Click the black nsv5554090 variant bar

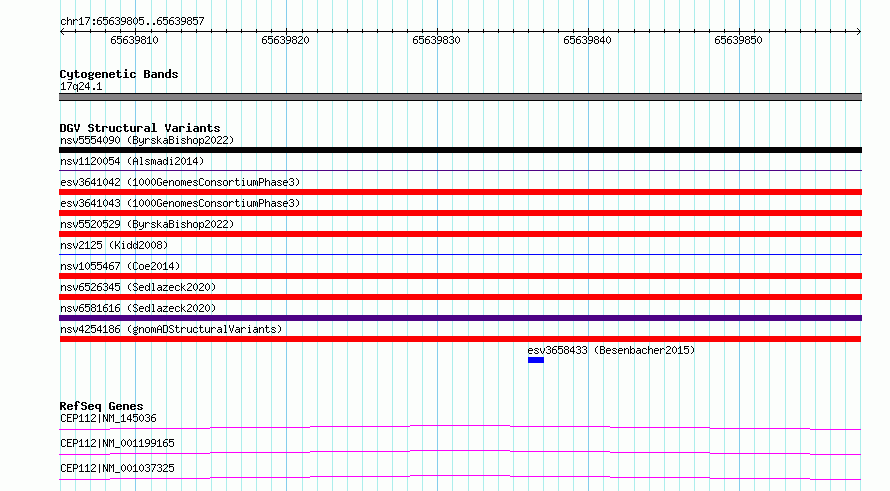460,150
